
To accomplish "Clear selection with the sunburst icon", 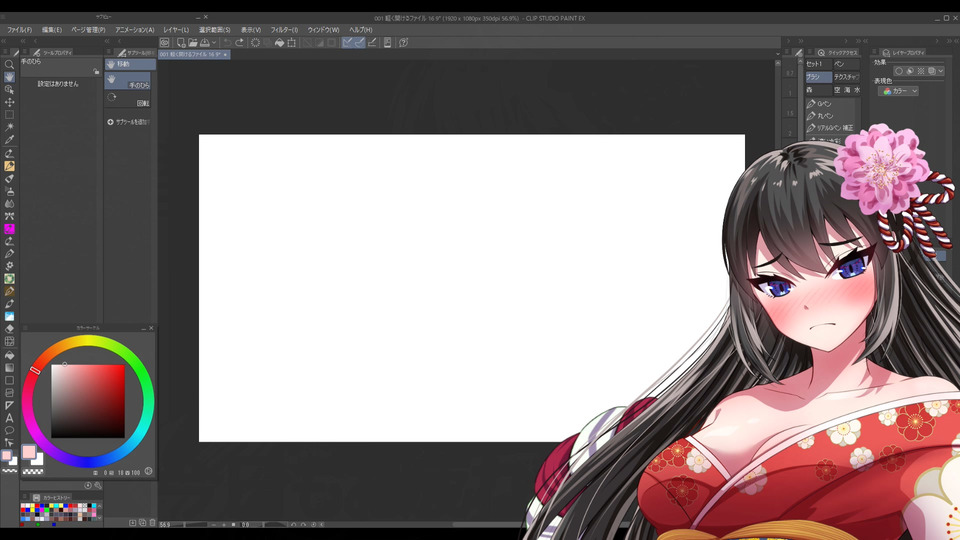I will click(x=255, y=42).
